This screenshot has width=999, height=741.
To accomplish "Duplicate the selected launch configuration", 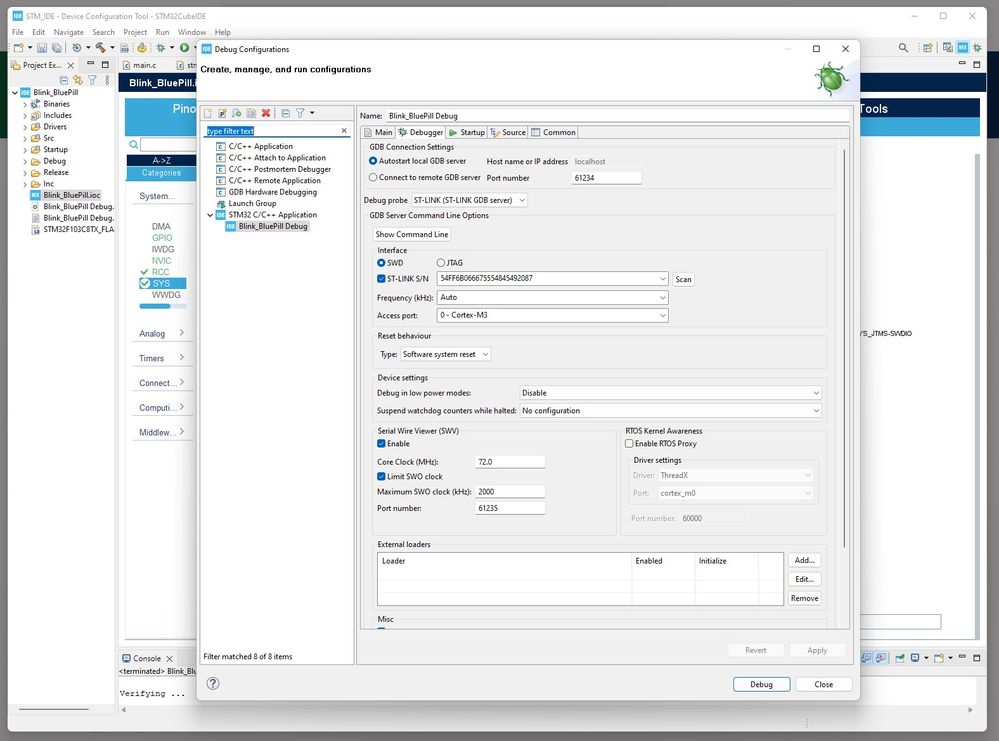I will (x=251, y=113).
